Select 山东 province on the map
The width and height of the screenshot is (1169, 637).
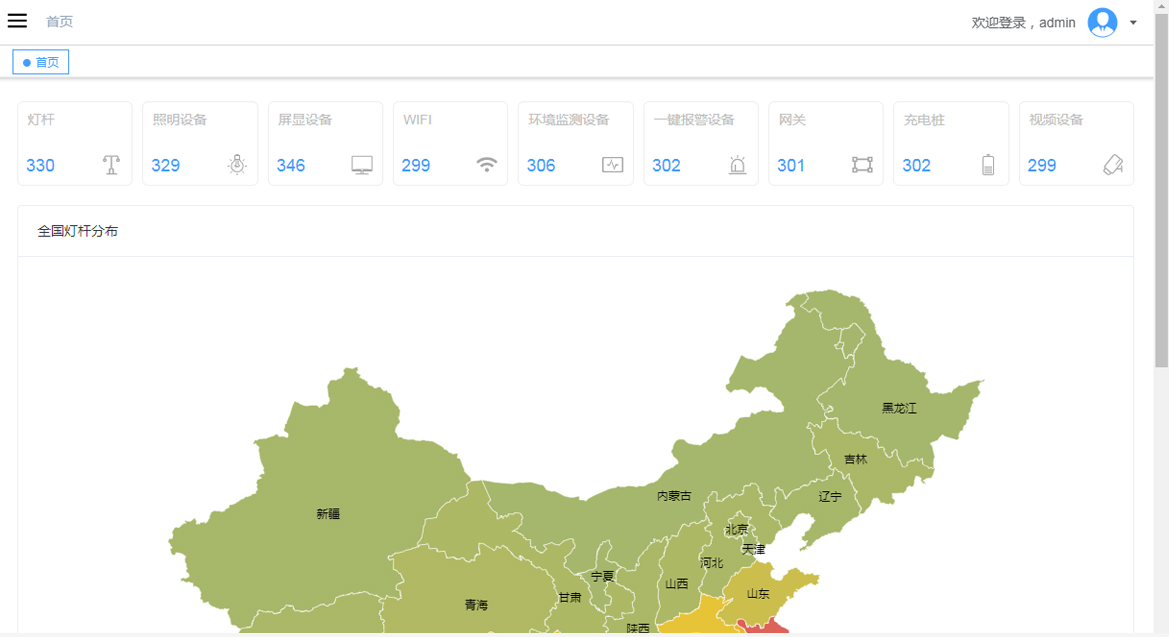758,594
